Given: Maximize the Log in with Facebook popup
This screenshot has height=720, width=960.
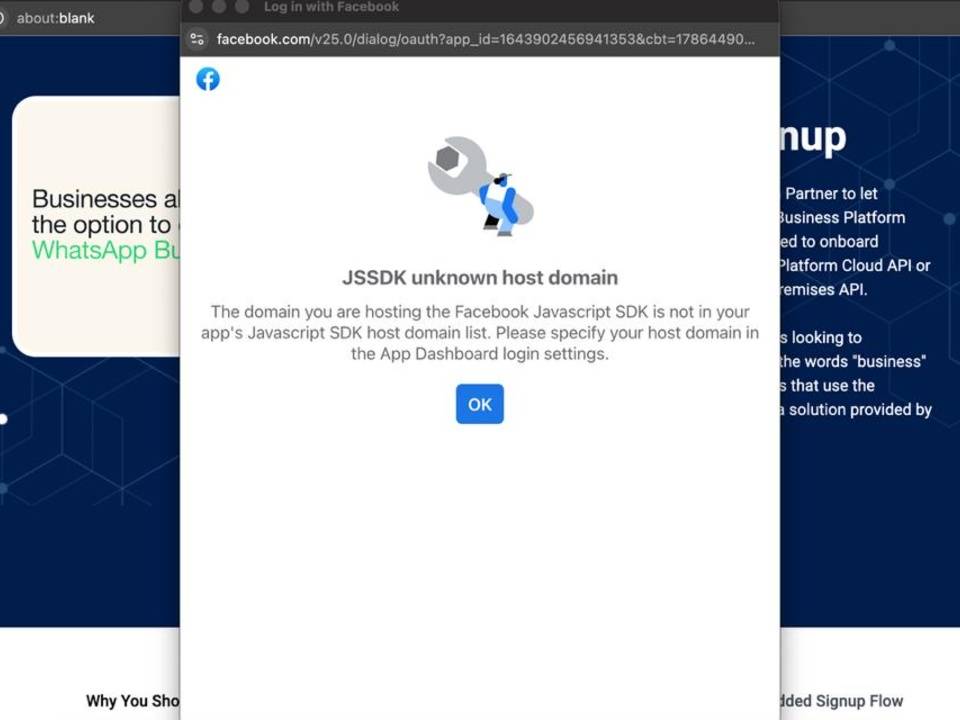Looking at the screenshot, I should click(x=242, y=7).
